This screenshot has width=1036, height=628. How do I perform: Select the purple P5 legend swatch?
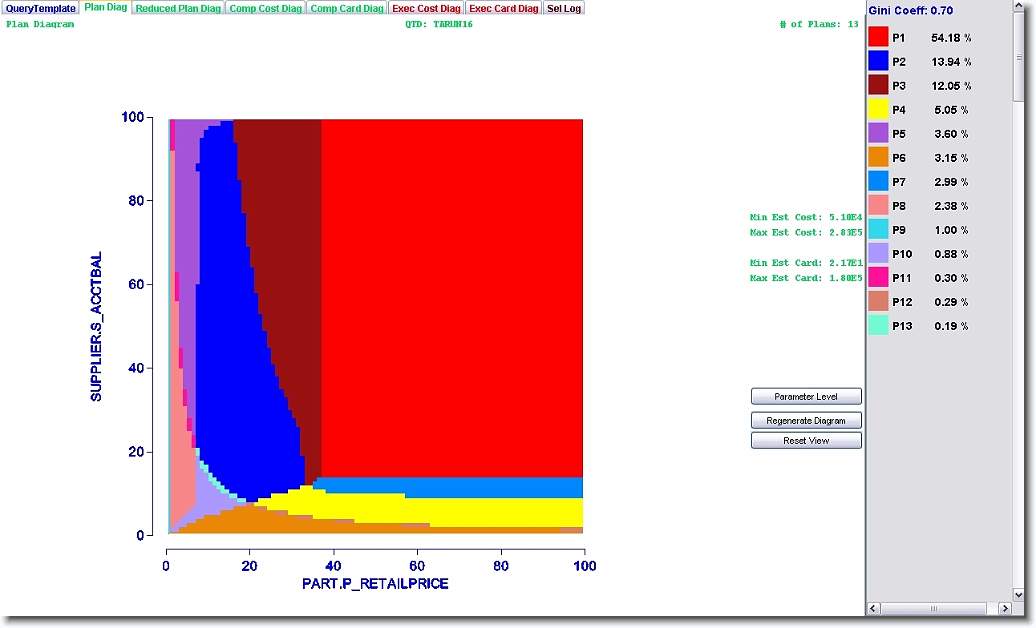878,133
